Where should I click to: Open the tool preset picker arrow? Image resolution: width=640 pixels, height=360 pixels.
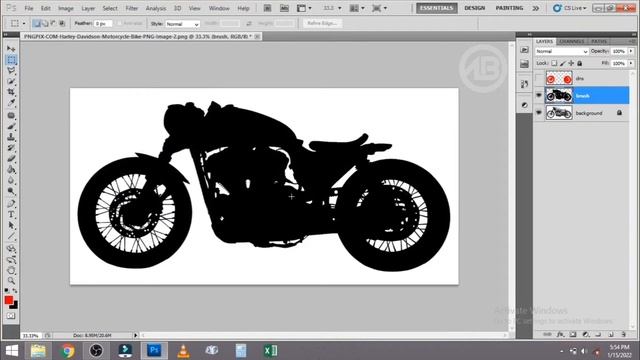(x=24, y=24)
